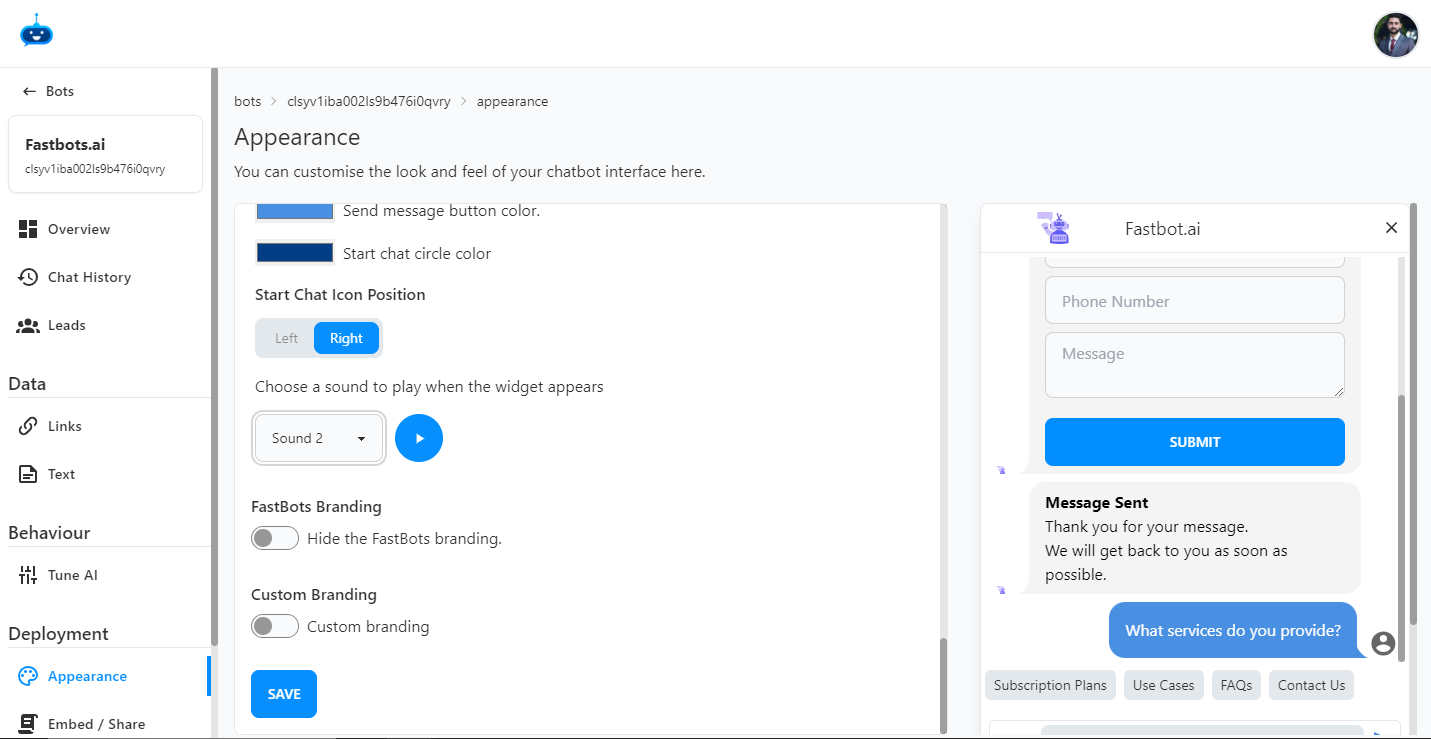The width and height of the screenshot is (1431, 739).
Task: Enable hiding the FastBots branding
Action: point(275,538)
